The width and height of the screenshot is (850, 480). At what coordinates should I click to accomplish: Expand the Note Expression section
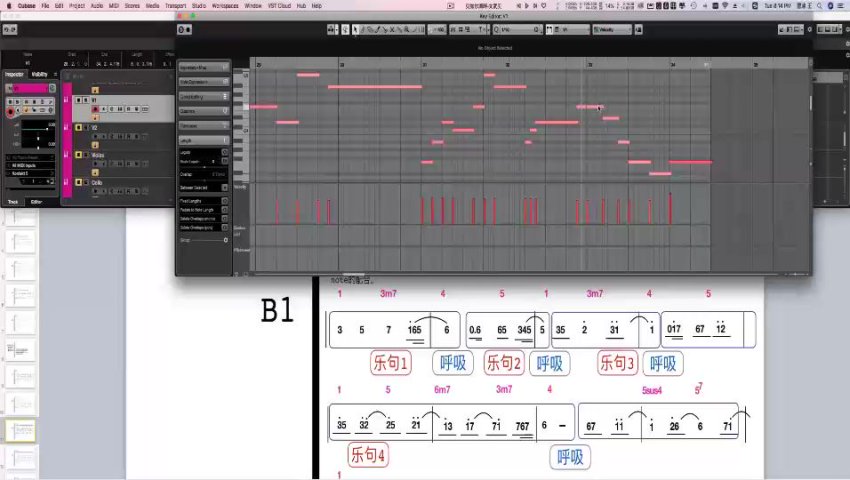[x=203, y=82]
